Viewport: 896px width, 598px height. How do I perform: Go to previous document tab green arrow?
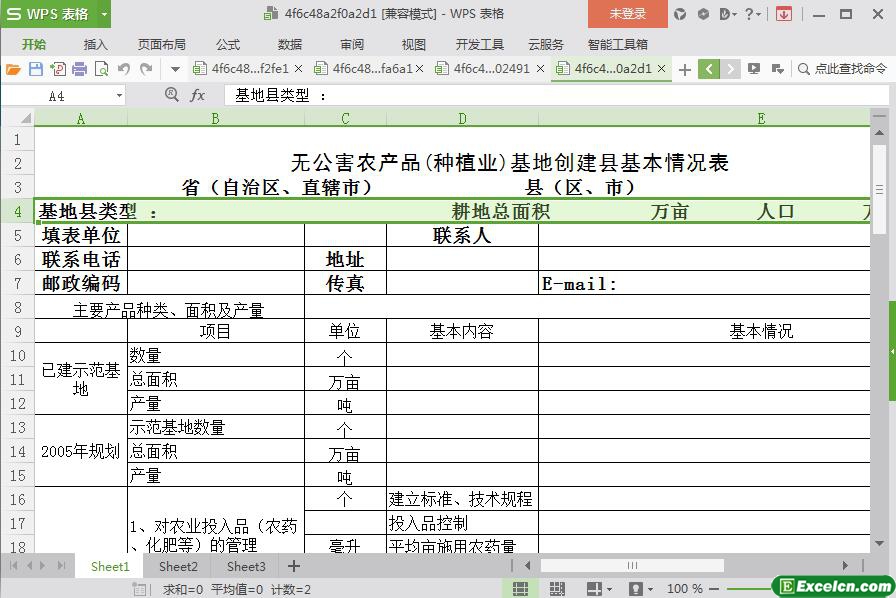click(709, 69)
